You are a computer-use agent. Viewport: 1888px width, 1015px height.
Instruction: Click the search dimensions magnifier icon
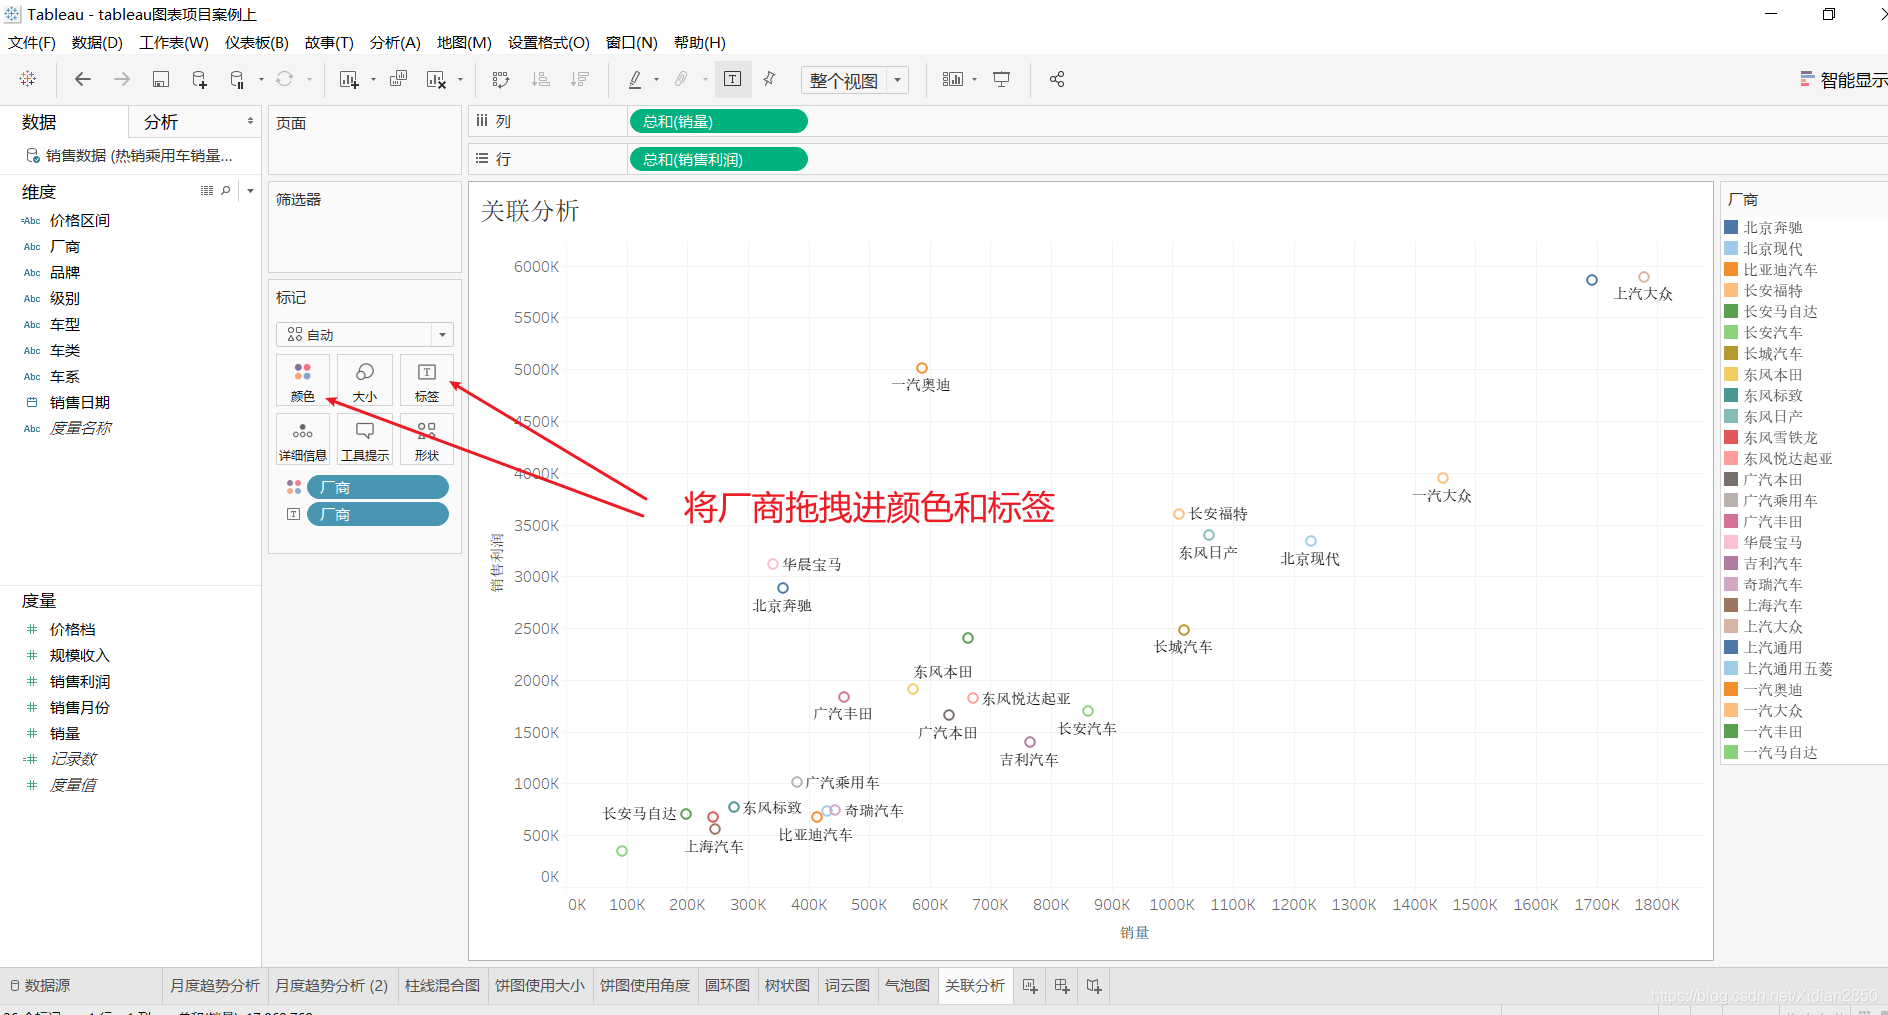tap(226, 190)
